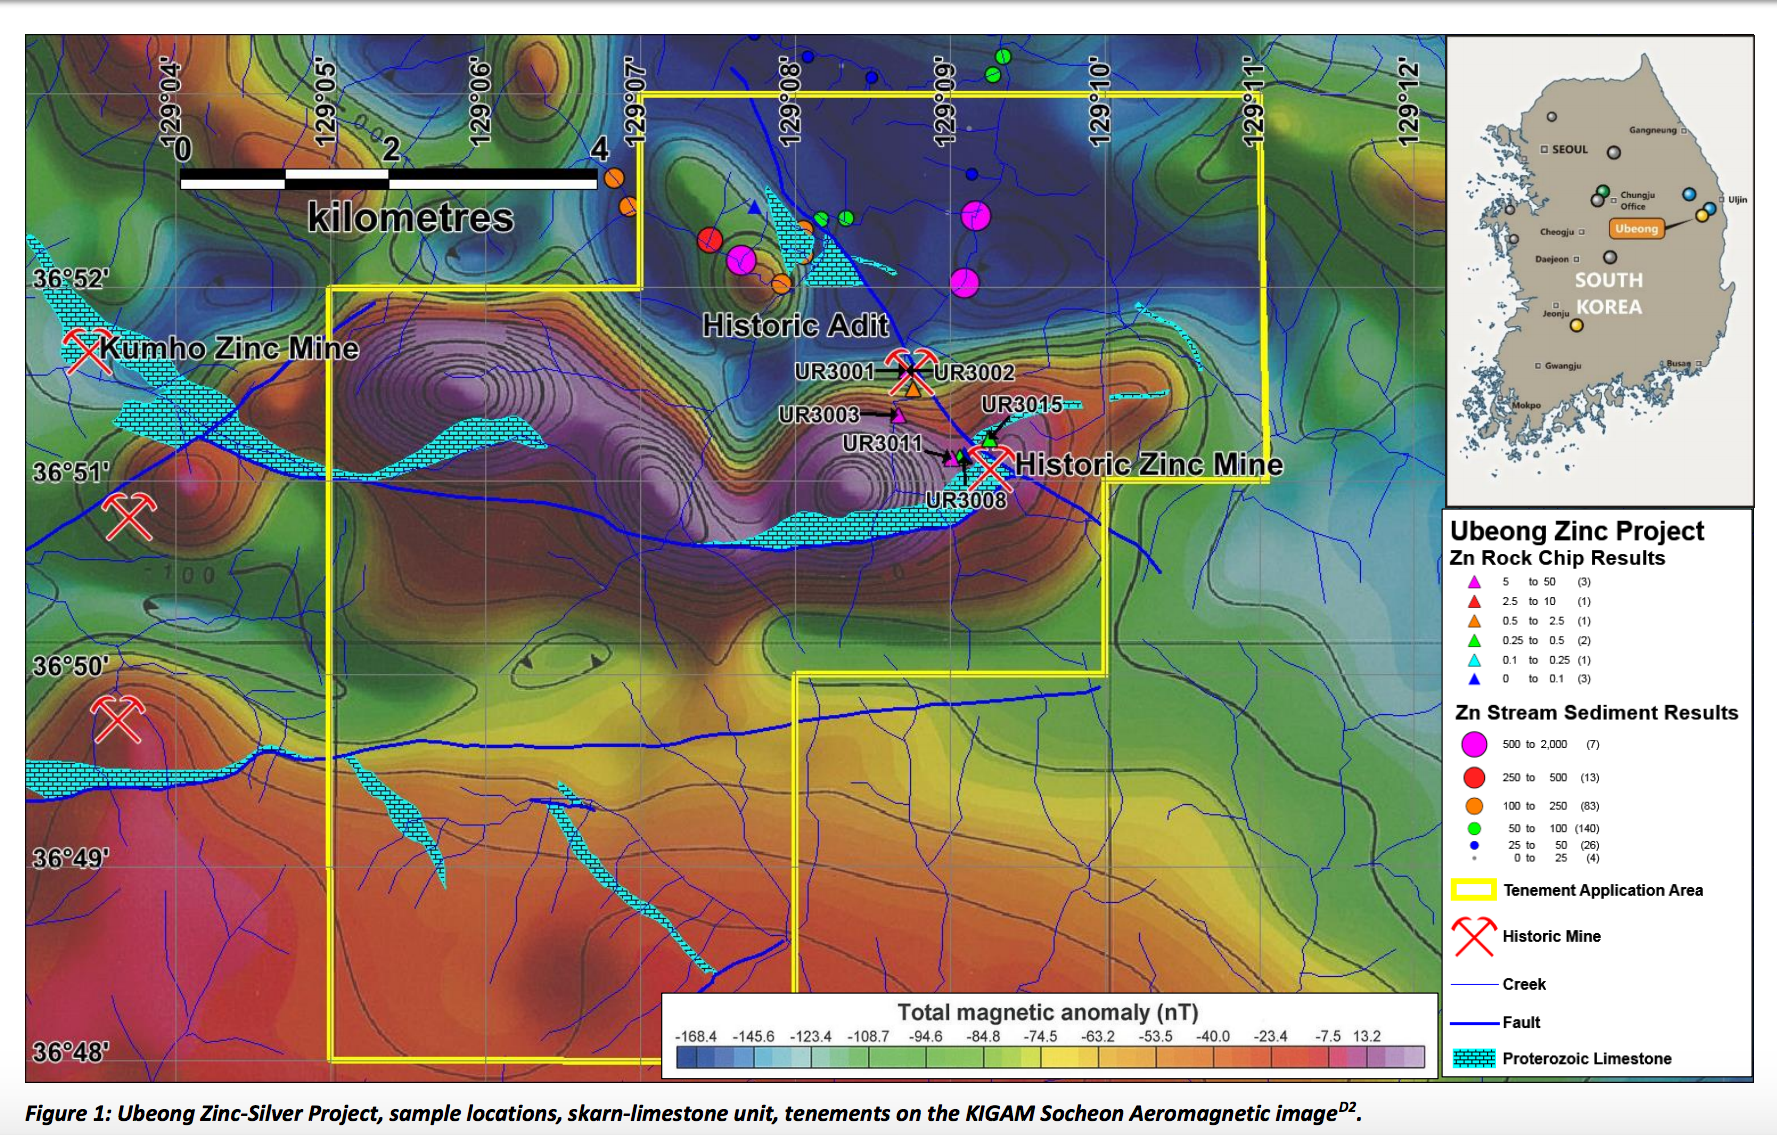The image size is (1777, 1135).
Task: Click the blue triangle for 0 to 0.1 results
Action: [x=1473, y=679]
